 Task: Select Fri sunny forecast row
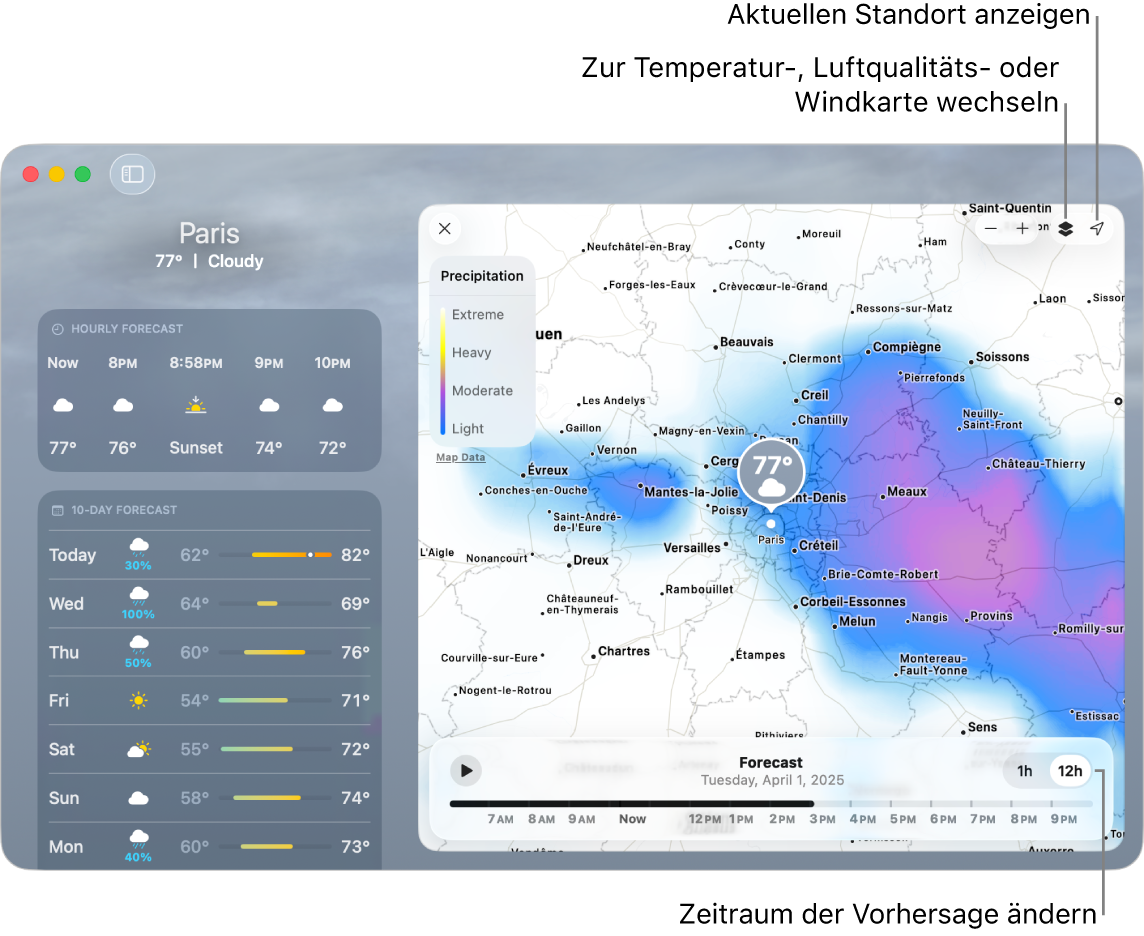pos(209,701)
